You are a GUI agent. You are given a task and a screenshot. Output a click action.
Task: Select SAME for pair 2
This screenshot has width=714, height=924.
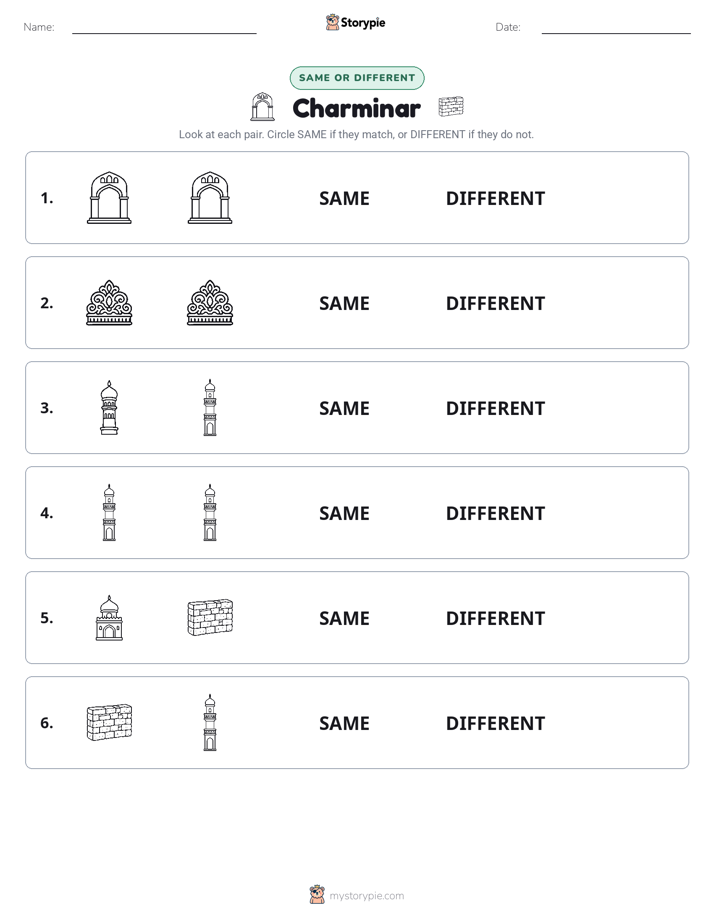point(344,303)
